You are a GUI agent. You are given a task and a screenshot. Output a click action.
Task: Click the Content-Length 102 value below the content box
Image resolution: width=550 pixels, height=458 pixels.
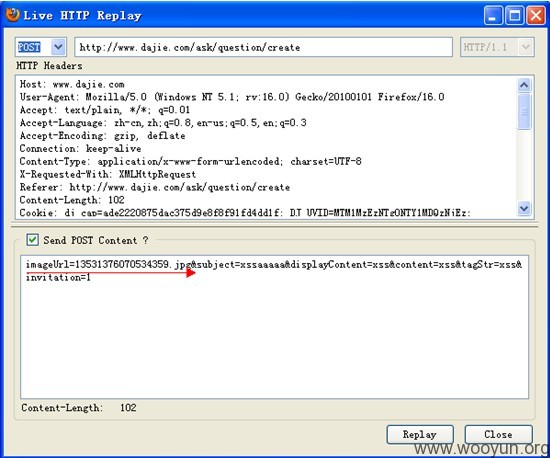pos(128,408)
